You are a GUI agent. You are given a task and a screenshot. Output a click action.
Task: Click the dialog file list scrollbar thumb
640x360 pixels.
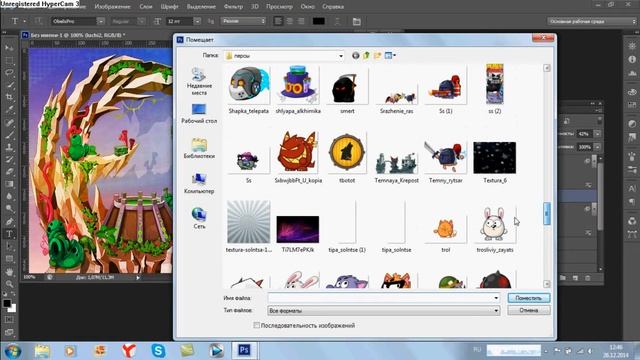pos(547,213)
